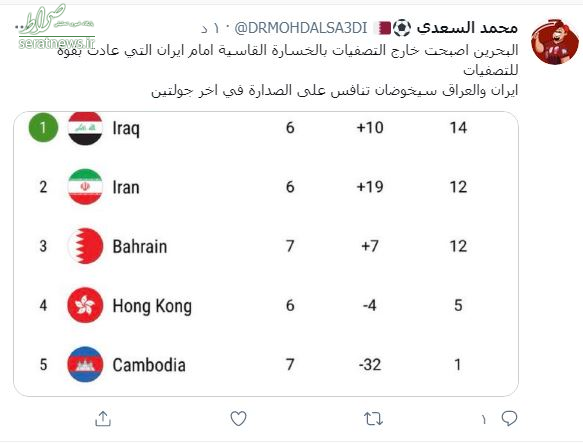Viewport: 583px width, 443px height.
Task: Click Iran's +19 goal difference
Action: coord(370,187)
